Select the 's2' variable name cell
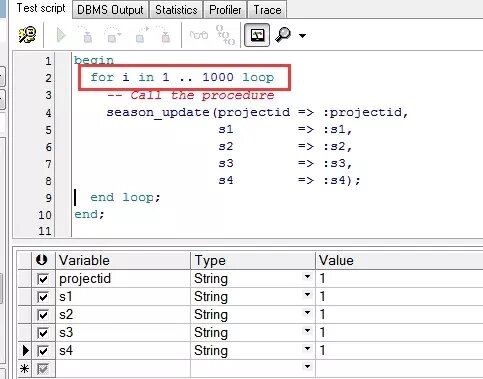The height and width of the screenshot is (379, 483). pyautogui.click(x=123, y=315)
